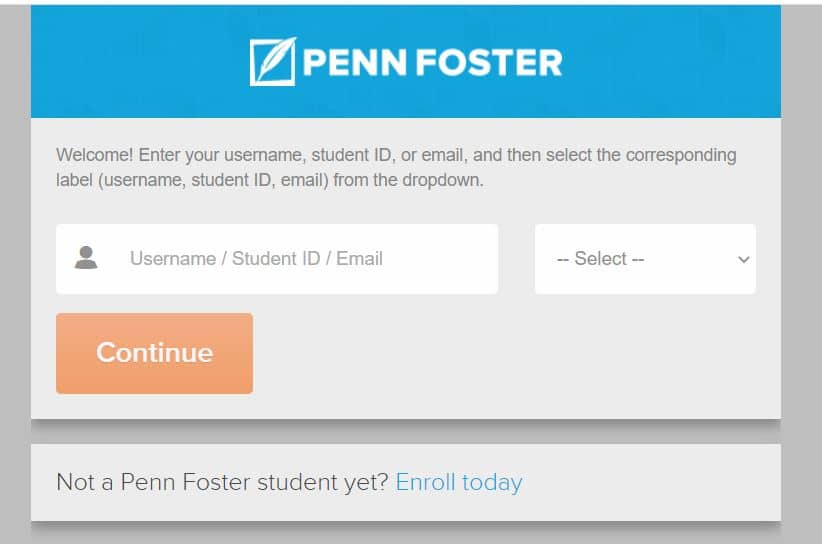
Task: Expand the dropdown to choose username, student ID, or email
Action: (x=645, y=259)
